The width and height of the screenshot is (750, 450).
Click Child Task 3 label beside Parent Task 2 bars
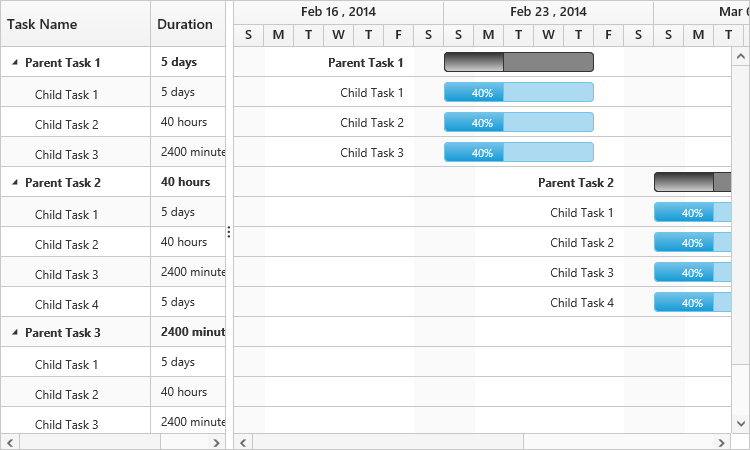tap(581, 272)
